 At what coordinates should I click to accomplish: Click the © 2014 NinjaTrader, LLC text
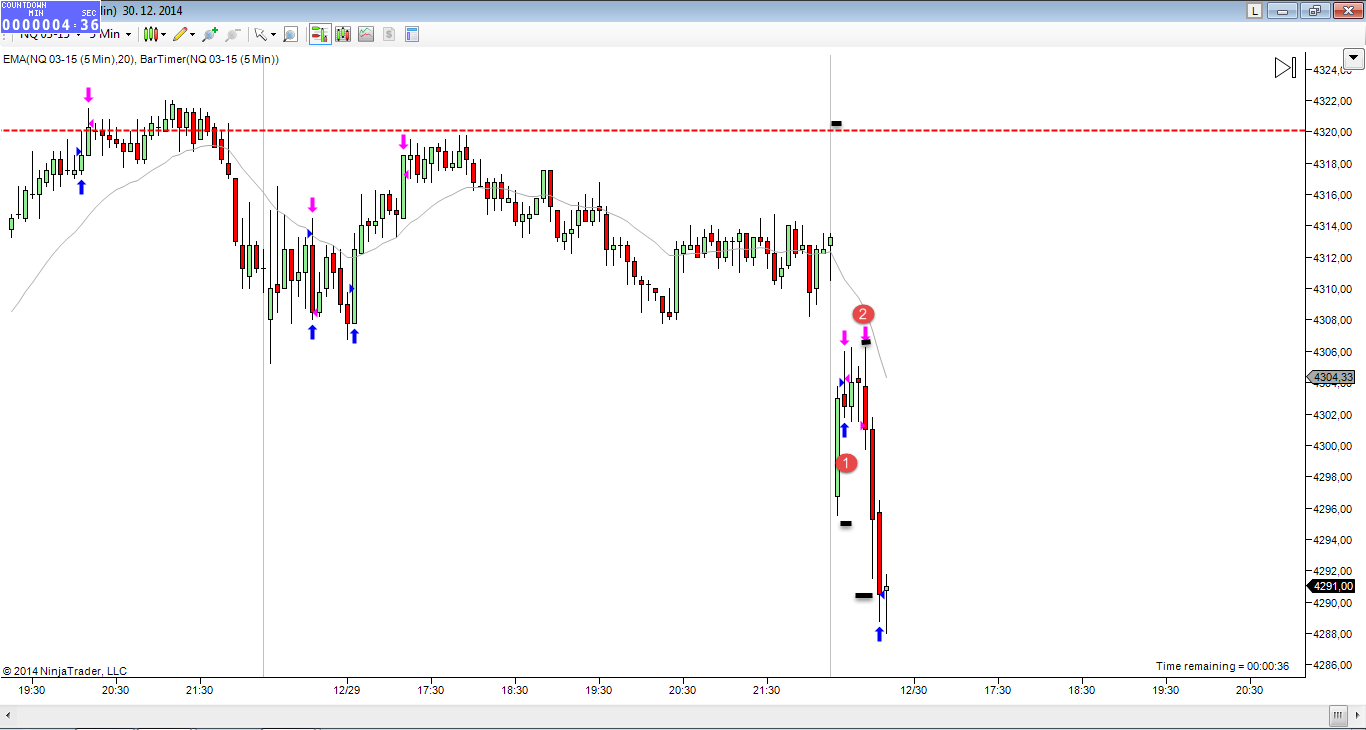[x=65, y=671]
